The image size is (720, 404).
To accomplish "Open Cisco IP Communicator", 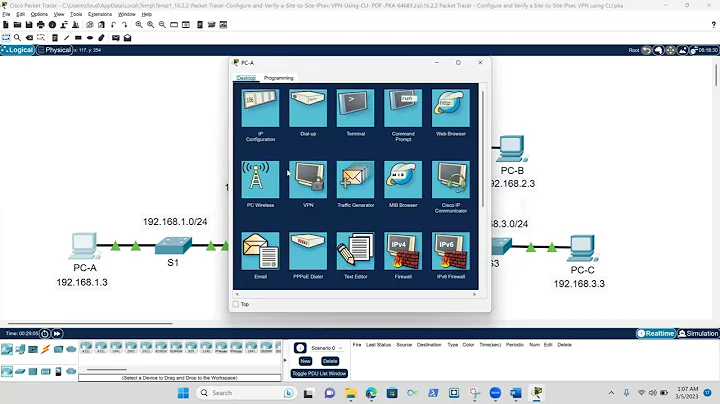I will pyautogui.click(x=451, y=180).
